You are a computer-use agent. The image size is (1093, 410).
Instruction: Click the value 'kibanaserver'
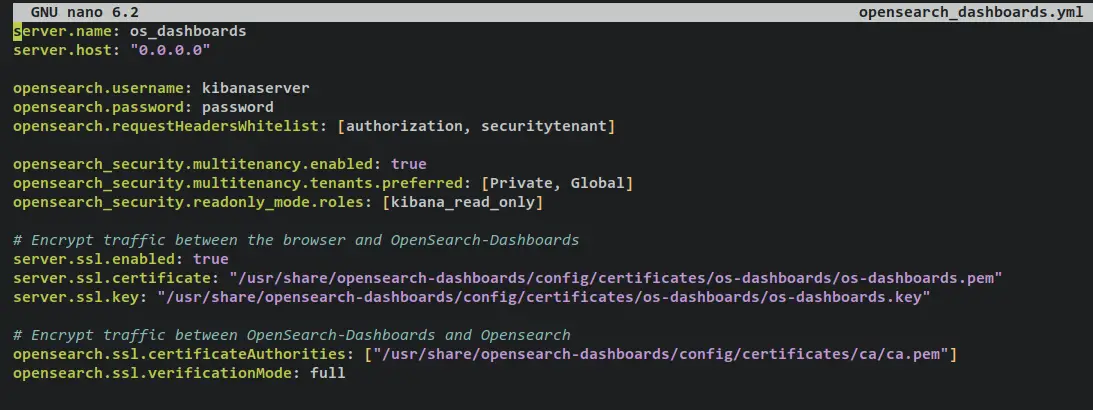[x=256, y=89]
